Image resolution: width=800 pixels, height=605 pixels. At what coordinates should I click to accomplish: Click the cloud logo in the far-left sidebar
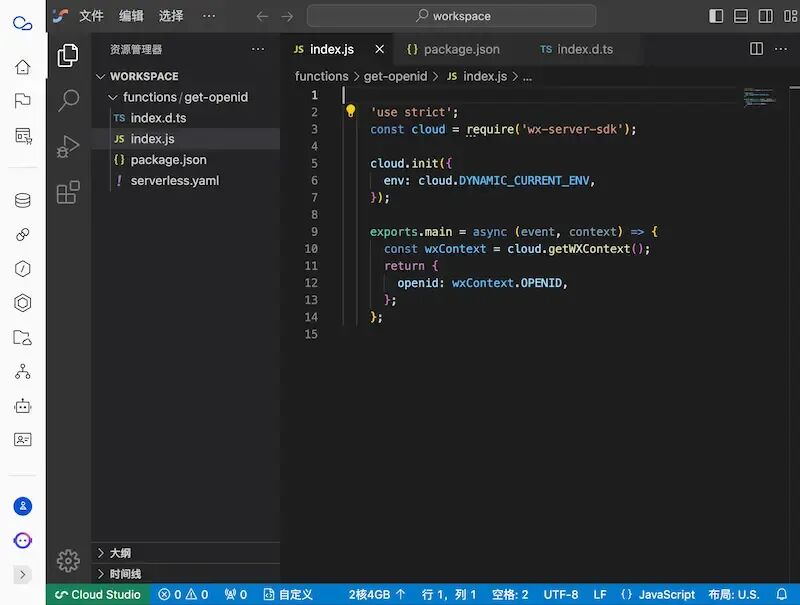[x=22, y=23]
